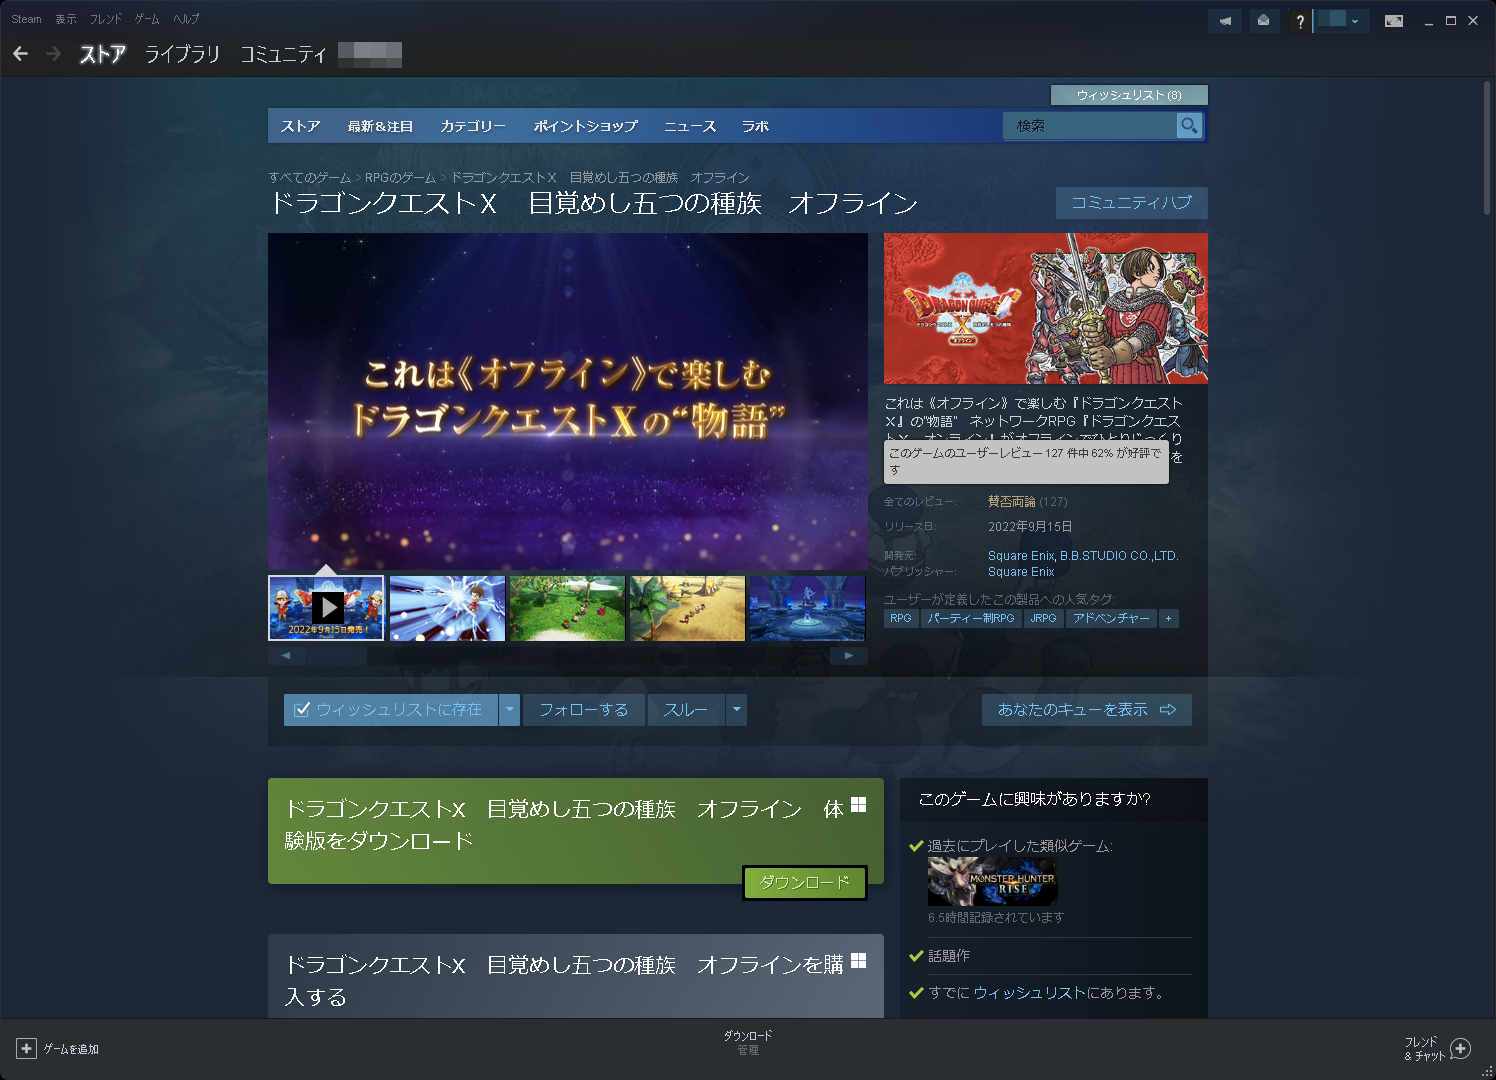This screenshot has width=1496, height=1080.
Task: Open the Monster Hunter Rise thumbnail
Action: coord(991,882)
